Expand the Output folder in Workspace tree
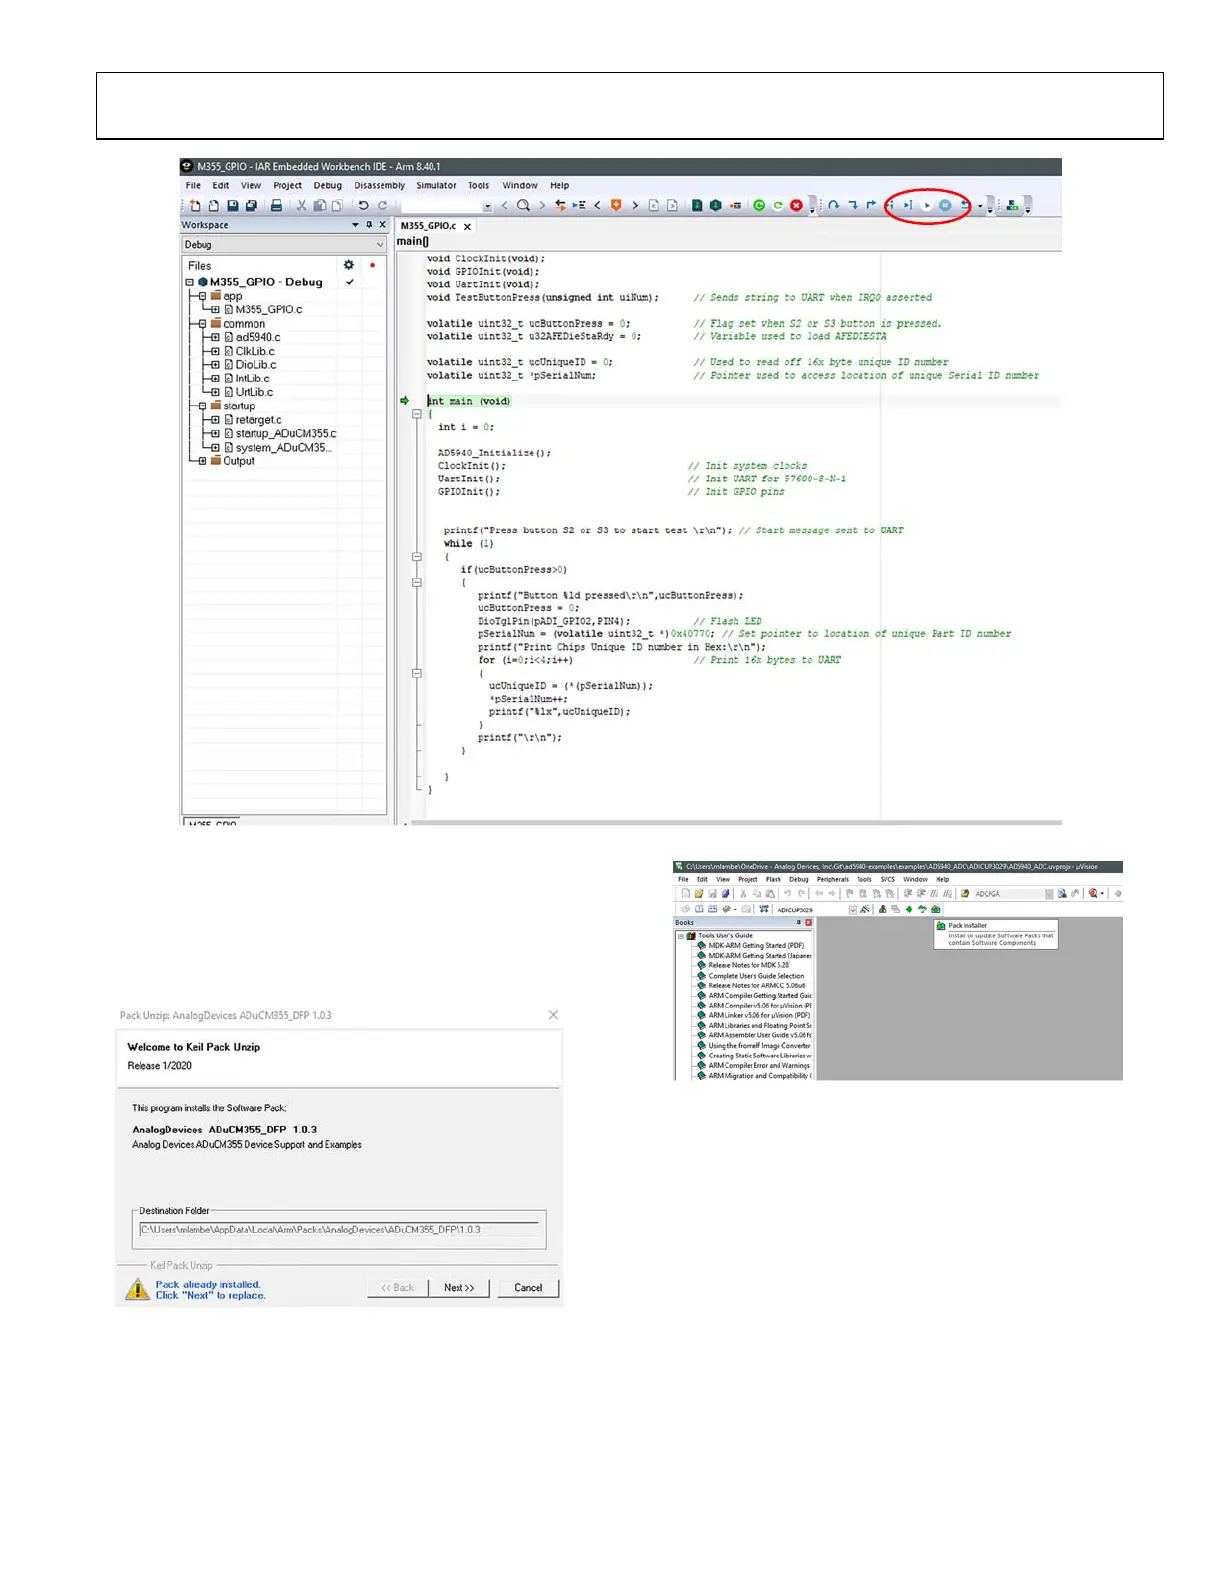This screenshot has height=1584, width=1224. (202, 461)
